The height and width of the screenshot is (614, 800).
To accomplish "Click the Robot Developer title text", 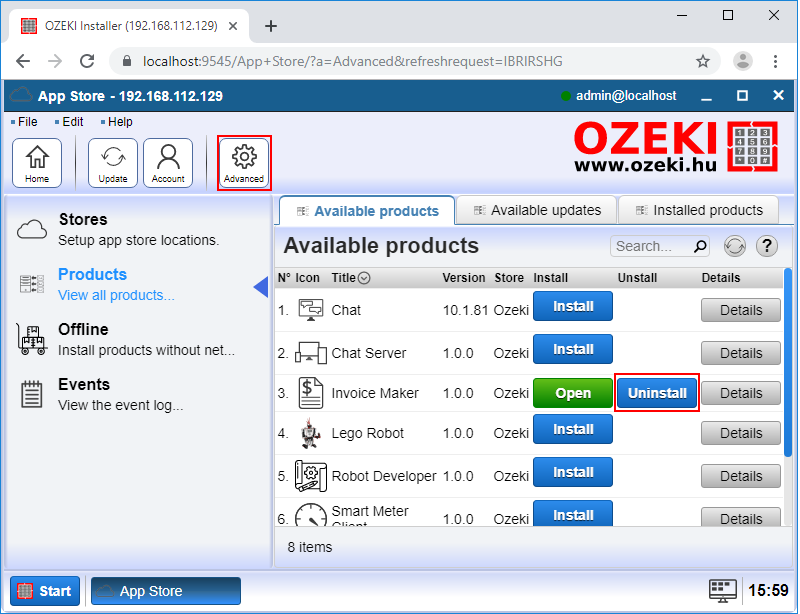I will [384, 476].
